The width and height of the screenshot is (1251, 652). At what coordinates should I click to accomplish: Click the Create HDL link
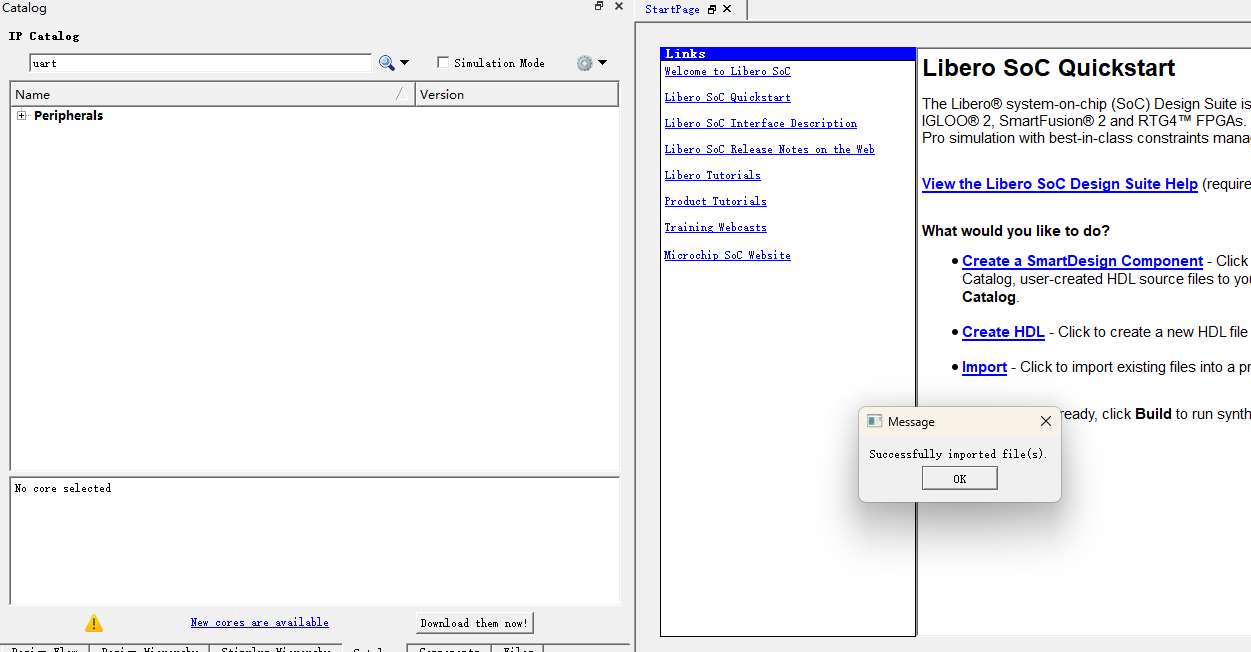click(x=1003, y=332)
